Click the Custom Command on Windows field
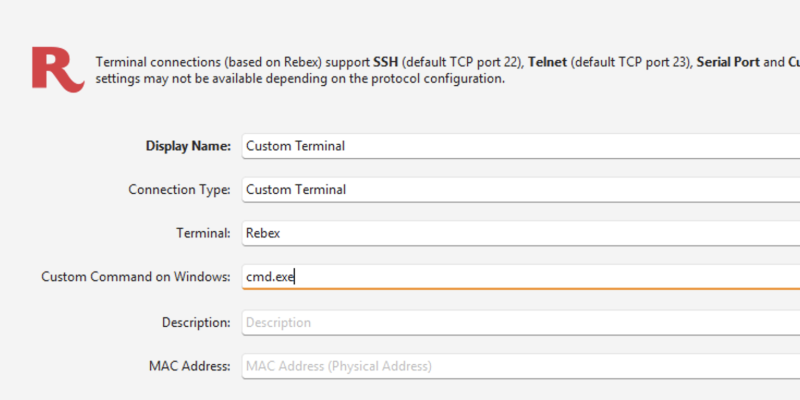Image resolution: width=800 pixels, height=400 pixels. [x=521, y=277]
